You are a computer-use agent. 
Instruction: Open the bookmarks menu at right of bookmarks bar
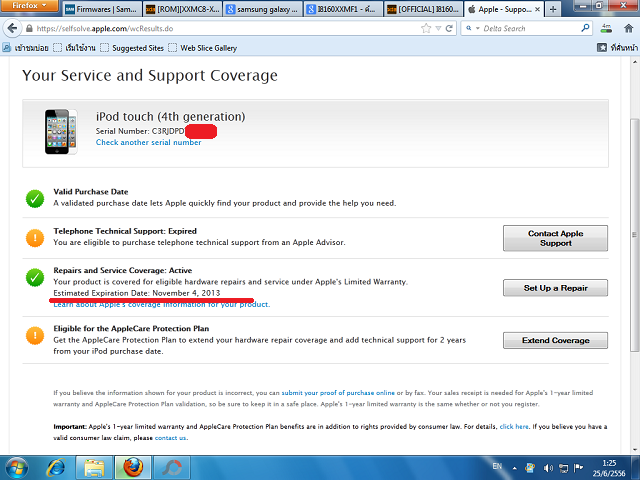pos(617,48)
